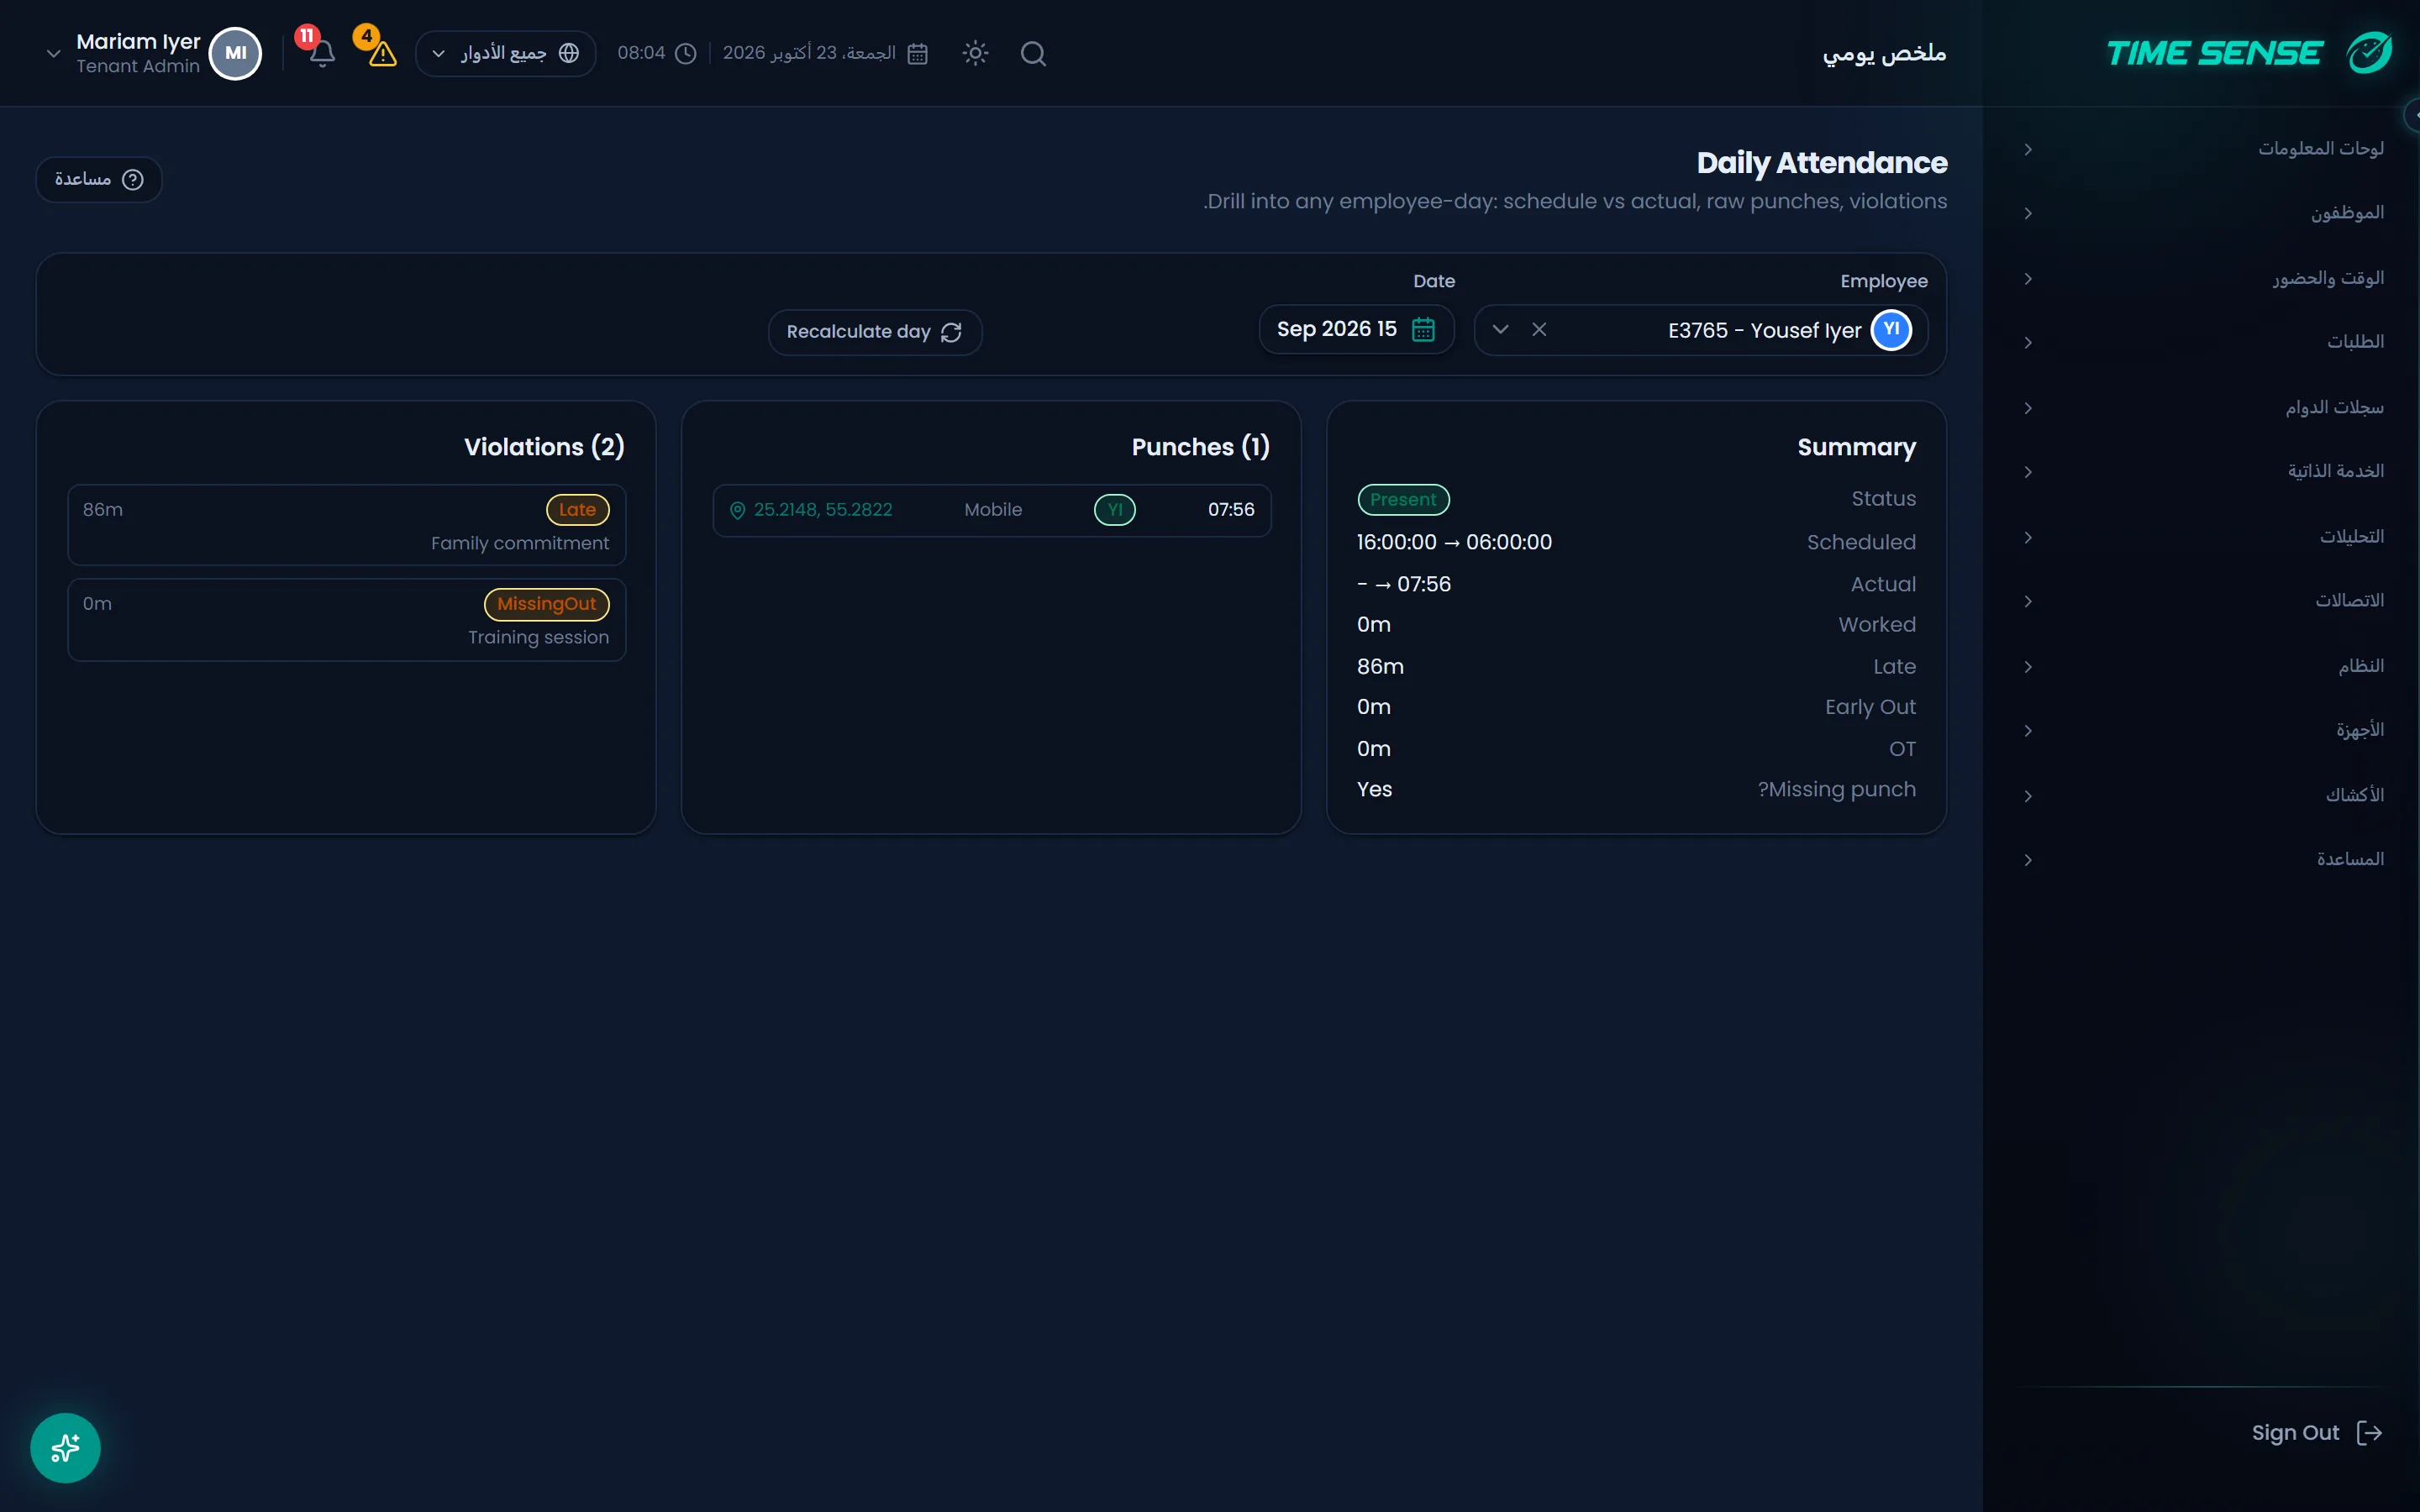The height and width of the screenshot is (1512, 2420).
Task: Open the Employee dropdown chevron
Action: [1500, 329]
